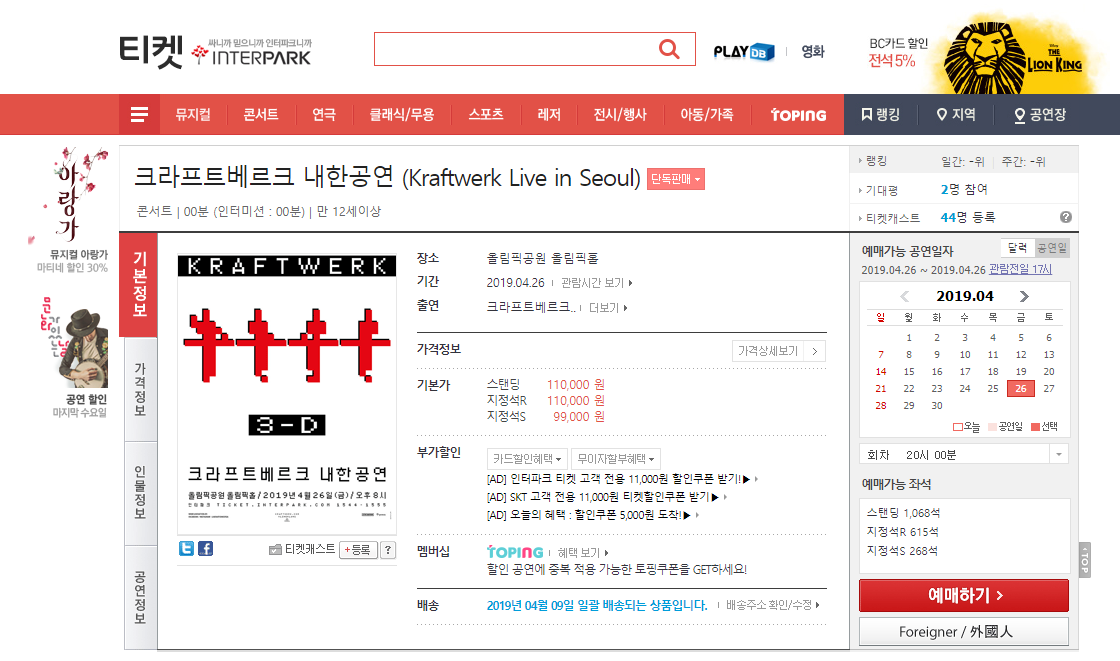The height and width of the screenshot is (661, 1120).
Task: Click the Lion King banner
Action: click(x=1019, y=56)
